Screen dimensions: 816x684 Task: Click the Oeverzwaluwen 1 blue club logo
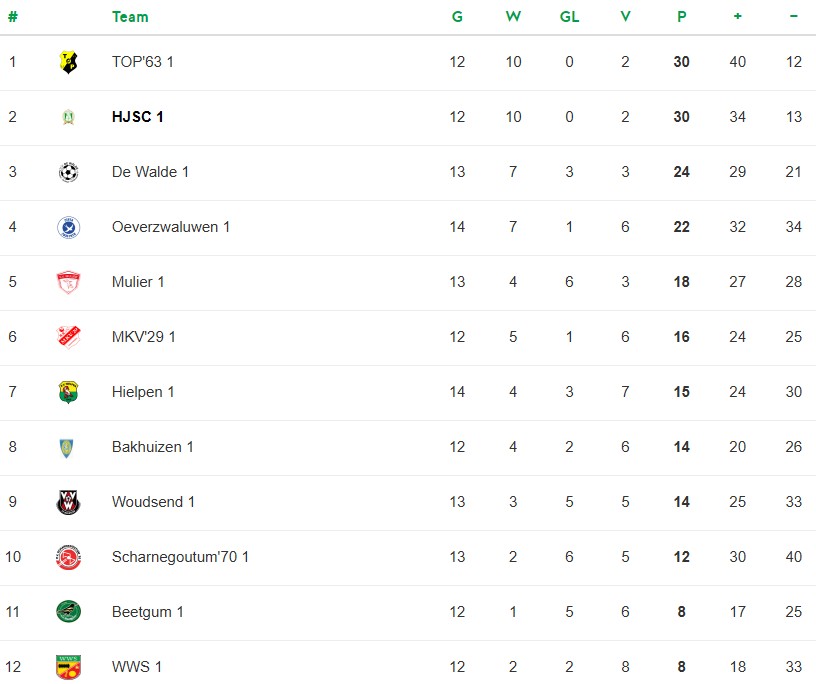pyautogui.click(x=68, y=227)
